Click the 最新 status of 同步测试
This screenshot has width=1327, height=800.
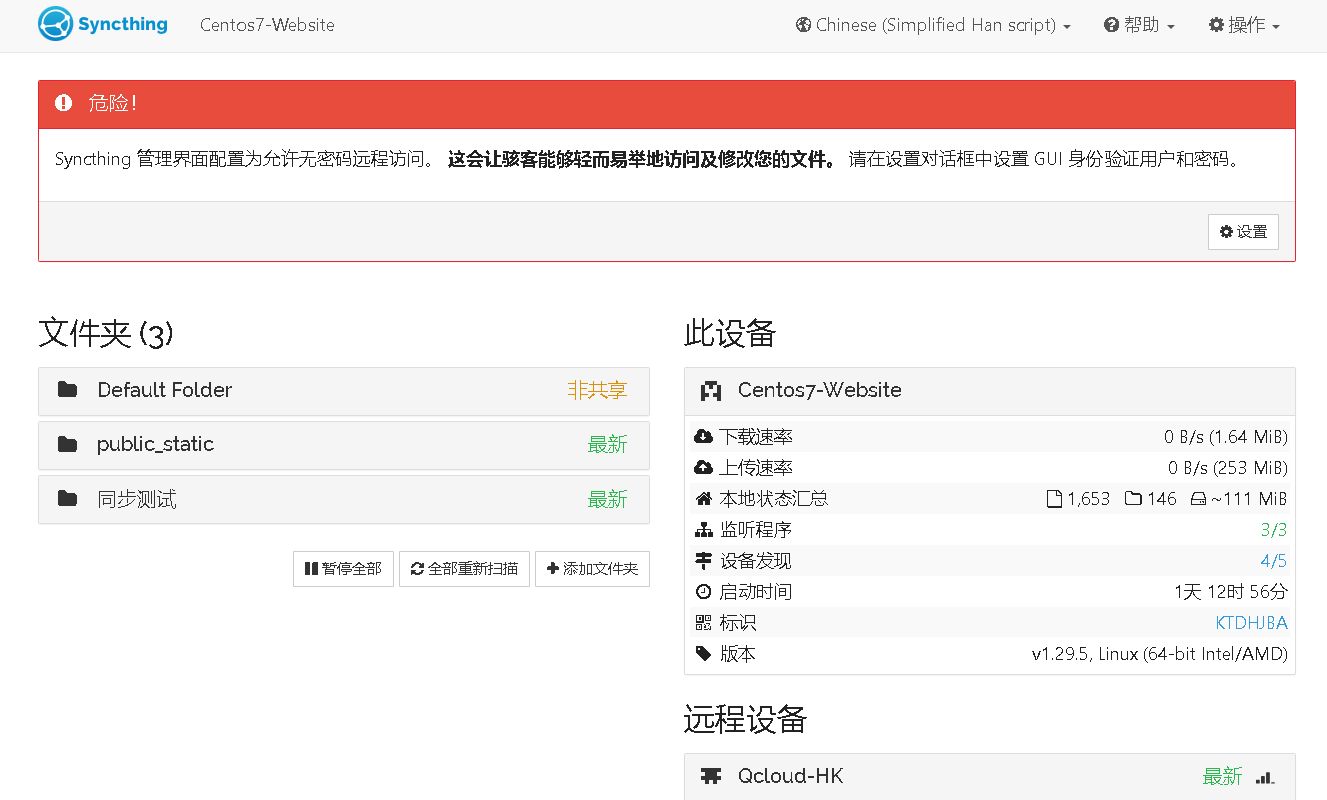607,499
